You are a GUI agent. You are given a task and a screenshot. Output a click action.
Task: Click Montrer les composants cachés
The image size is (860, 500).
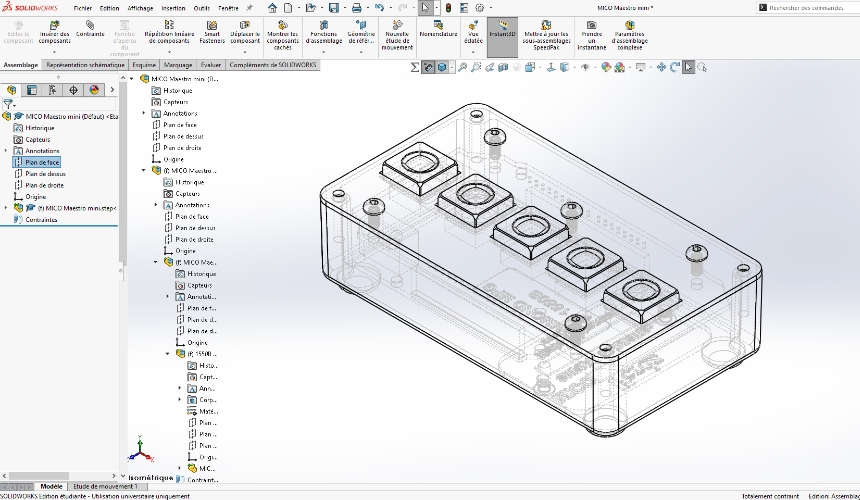pos(282,36)
